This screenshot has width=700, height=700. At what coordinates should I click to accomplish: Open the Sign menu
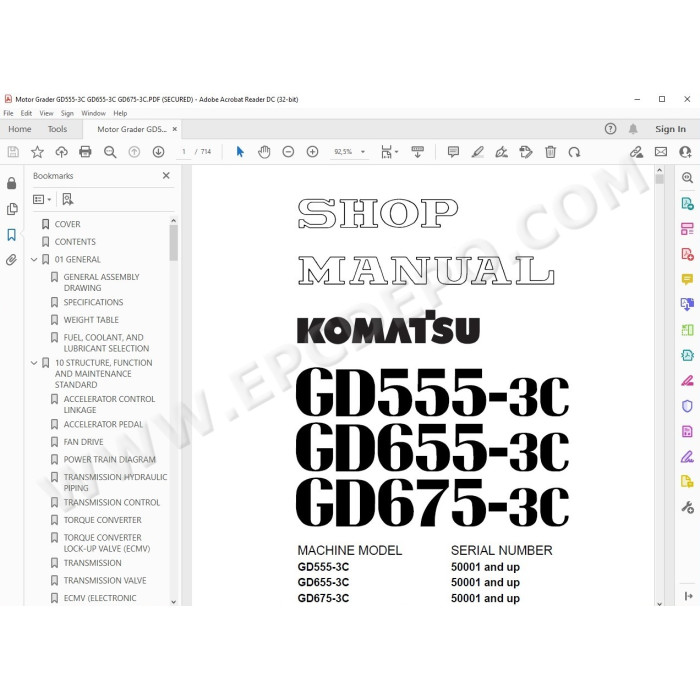click(x=67, y=113)
